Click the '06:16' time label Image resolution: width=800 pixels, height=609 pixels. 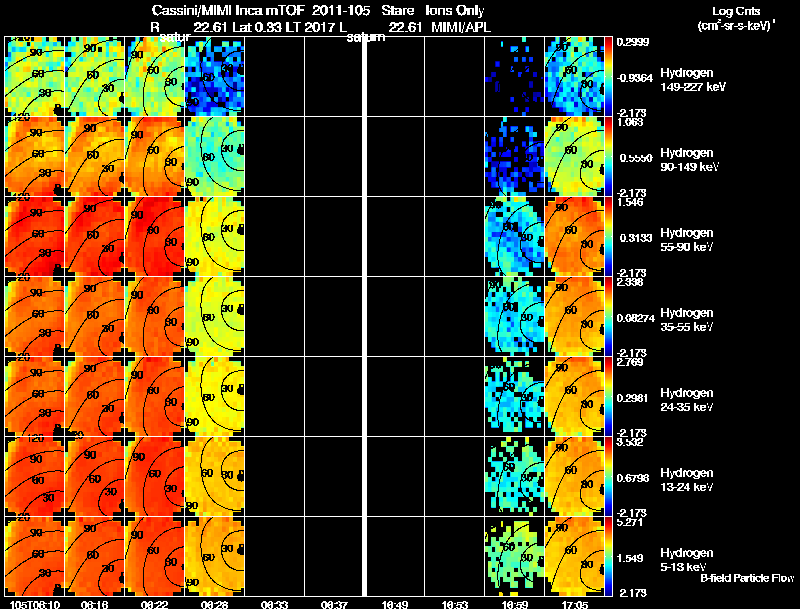coord(94,605)
